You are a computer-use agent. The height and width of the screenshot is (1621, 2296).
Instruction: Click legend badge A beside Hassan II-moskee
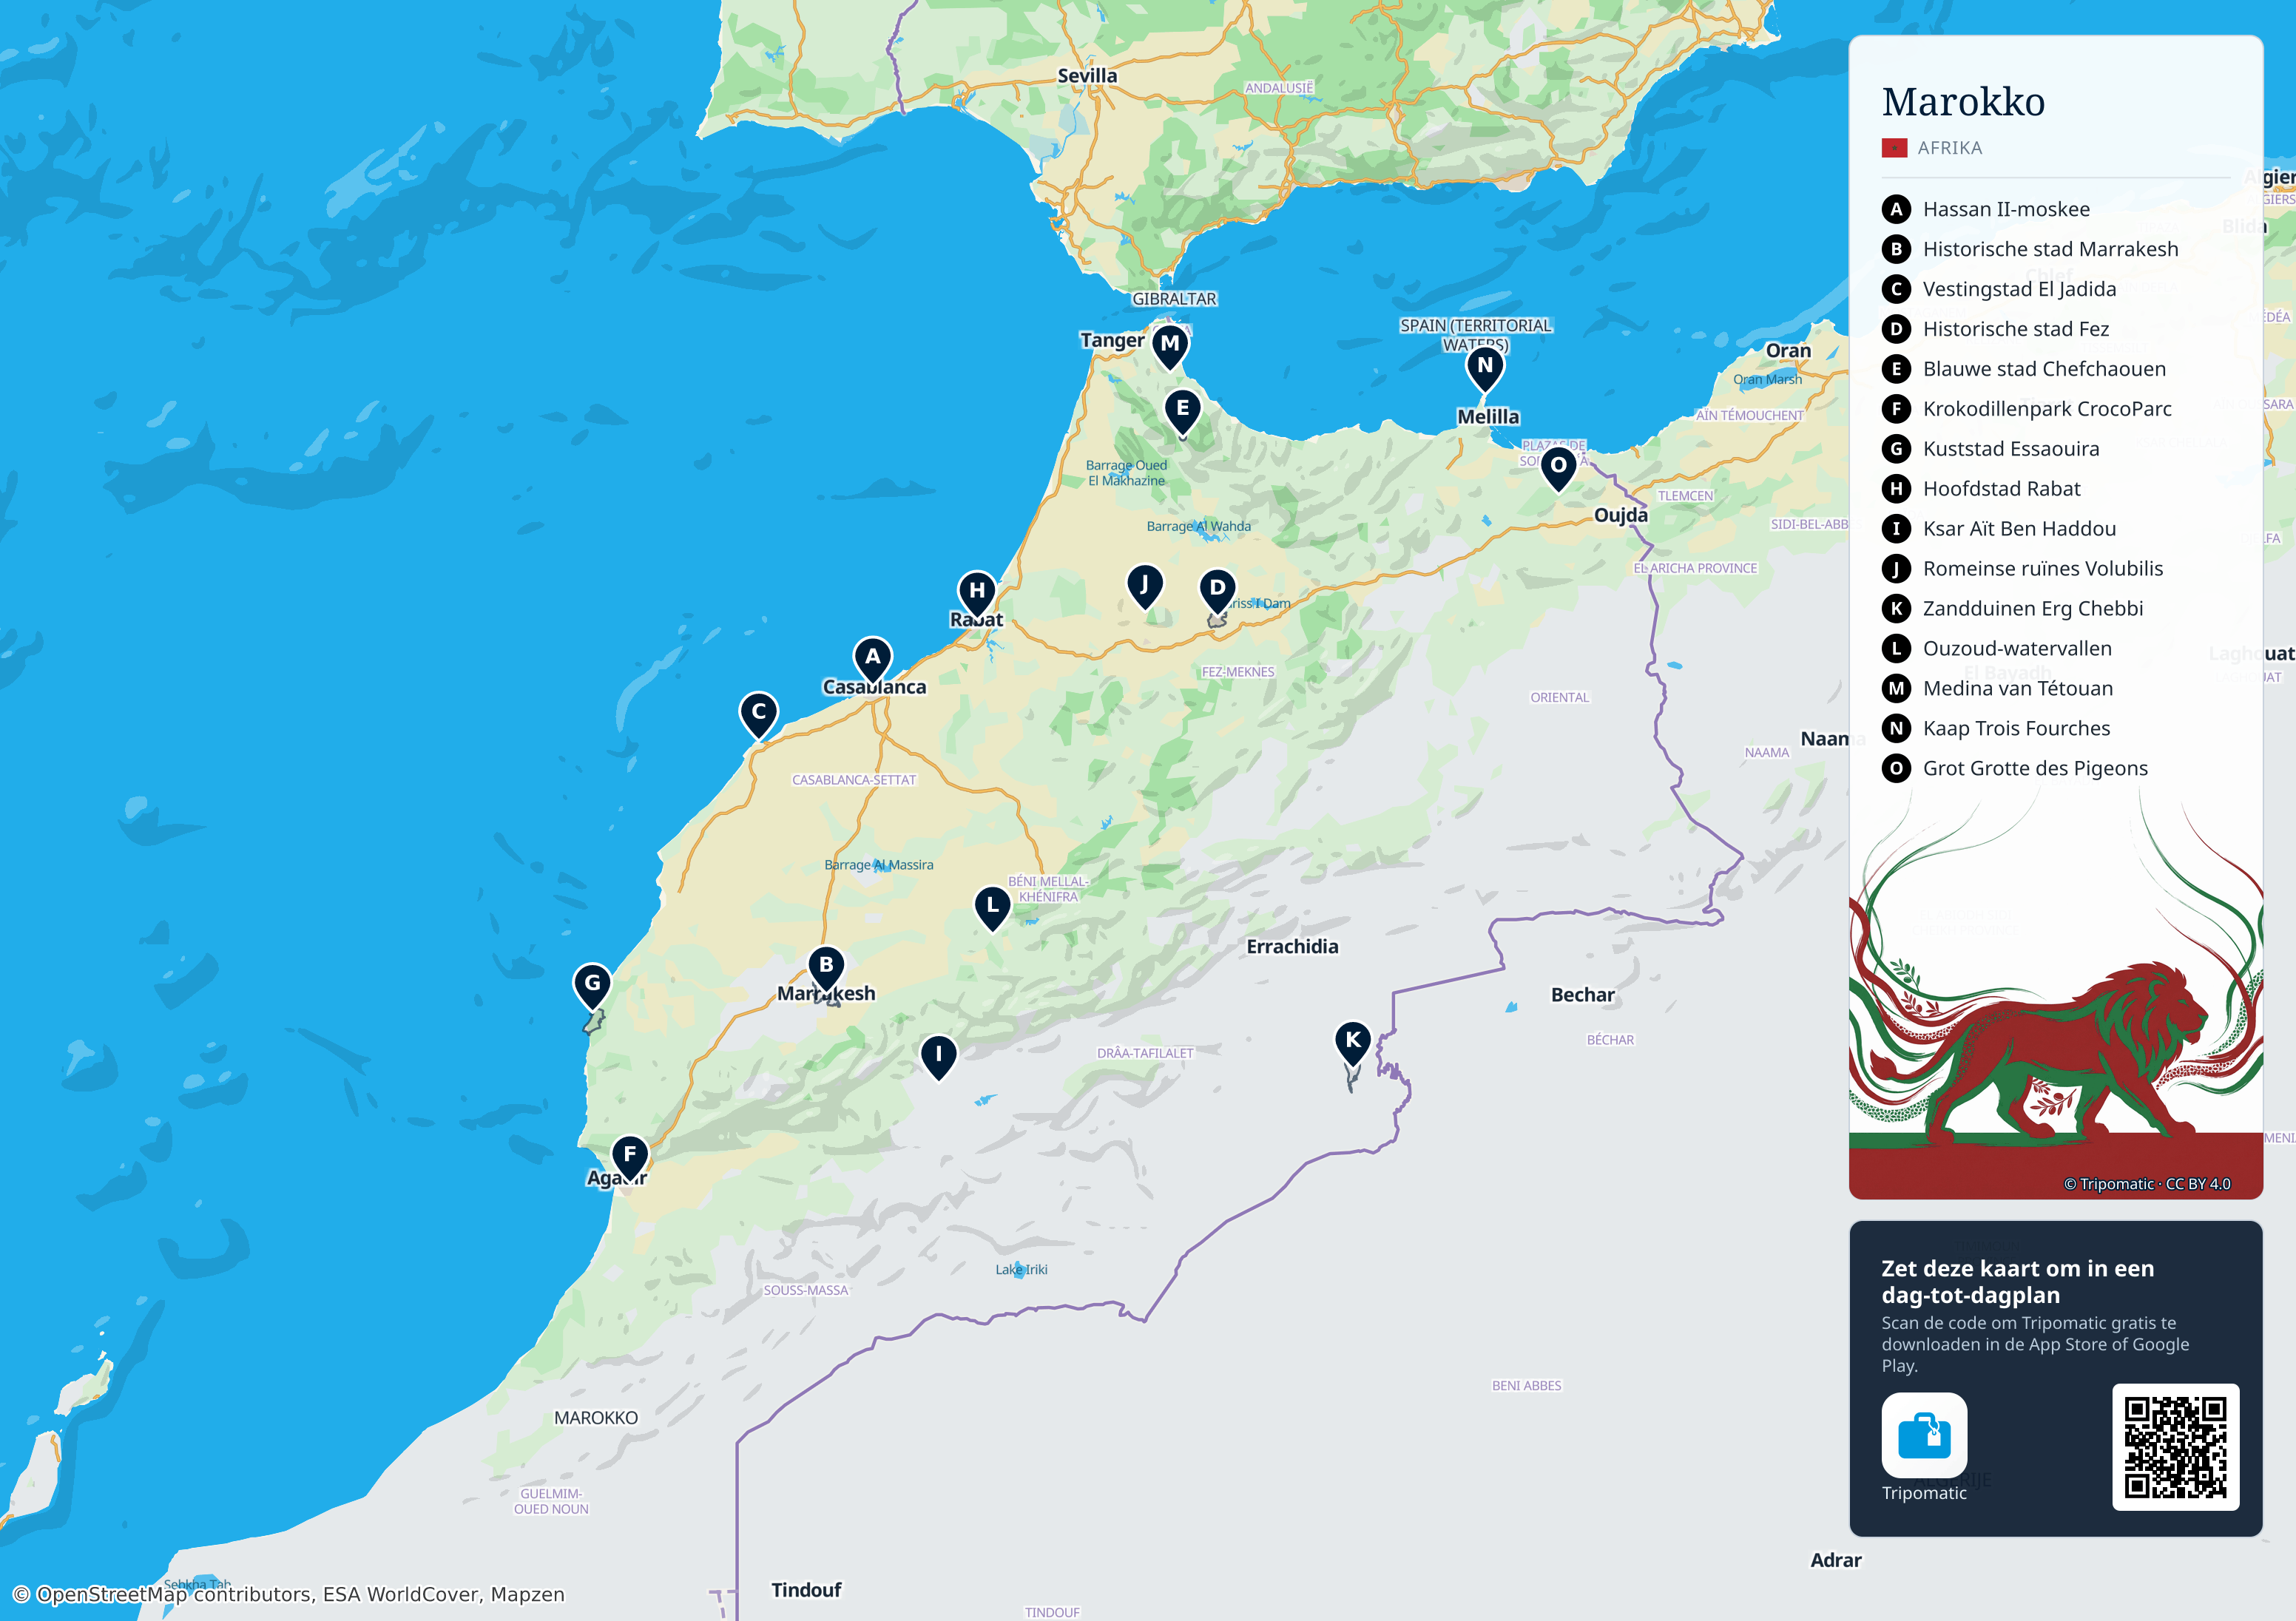pyautogui.click(x=1896, y=209)
